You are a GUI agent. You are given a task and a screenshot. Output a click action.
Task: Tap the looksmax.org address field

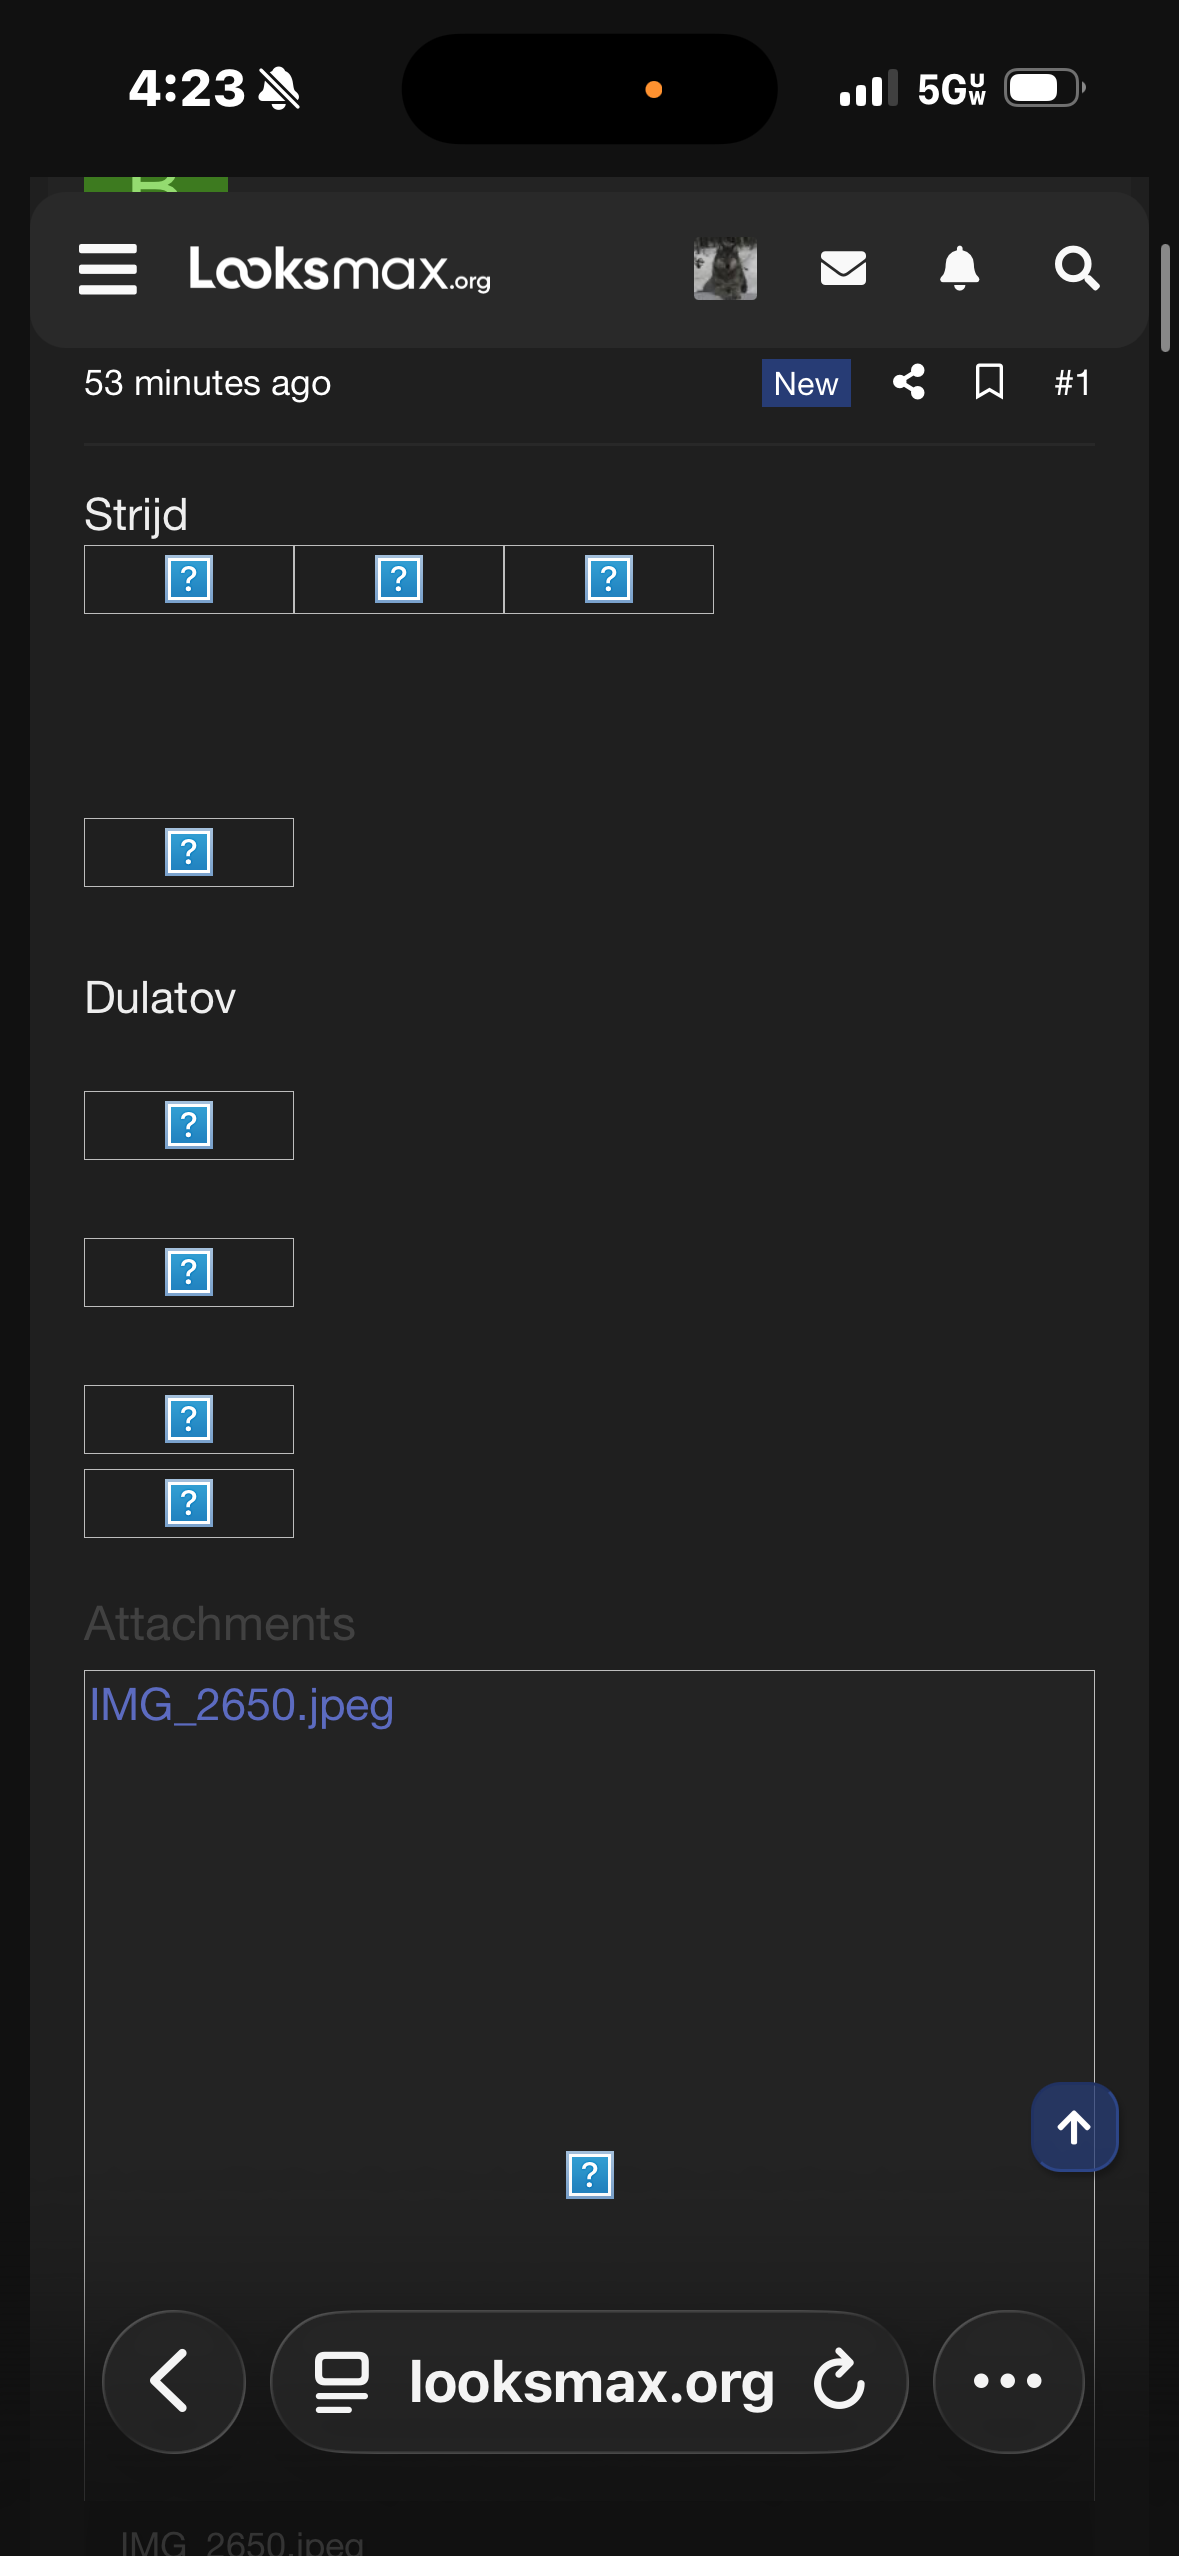click(x=591, y=2381)
